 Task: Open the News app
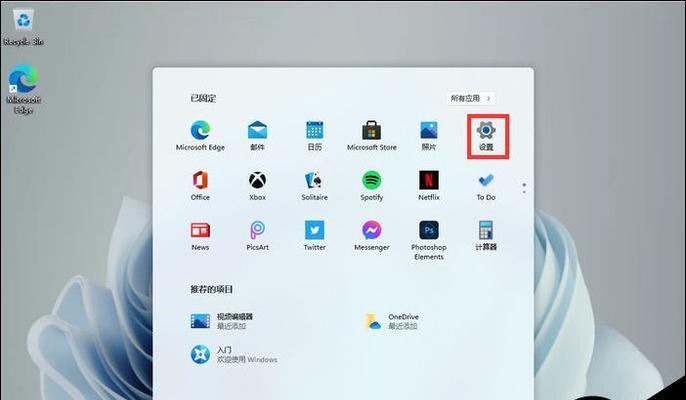[x=200, y=236]
